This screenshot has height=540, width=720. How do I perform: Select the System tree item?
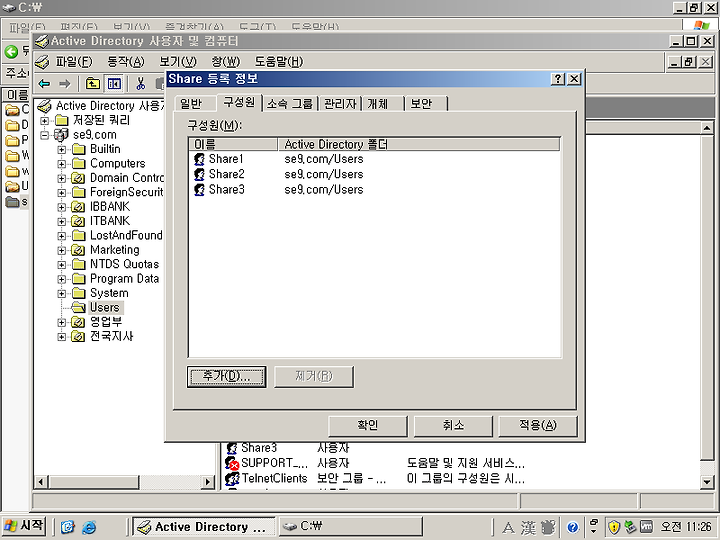point(109,293)
